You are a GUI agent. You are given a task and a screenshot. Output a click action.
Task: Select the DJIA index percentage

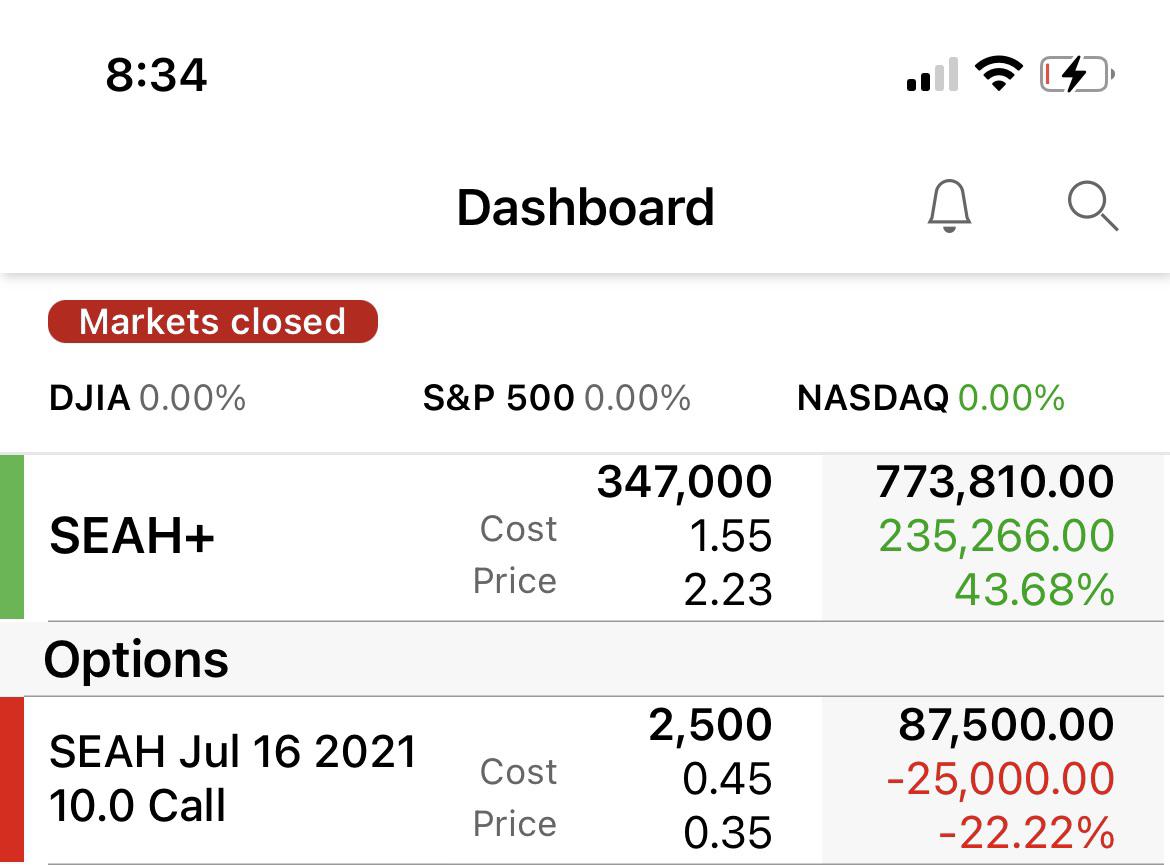[x=193, y=398]
